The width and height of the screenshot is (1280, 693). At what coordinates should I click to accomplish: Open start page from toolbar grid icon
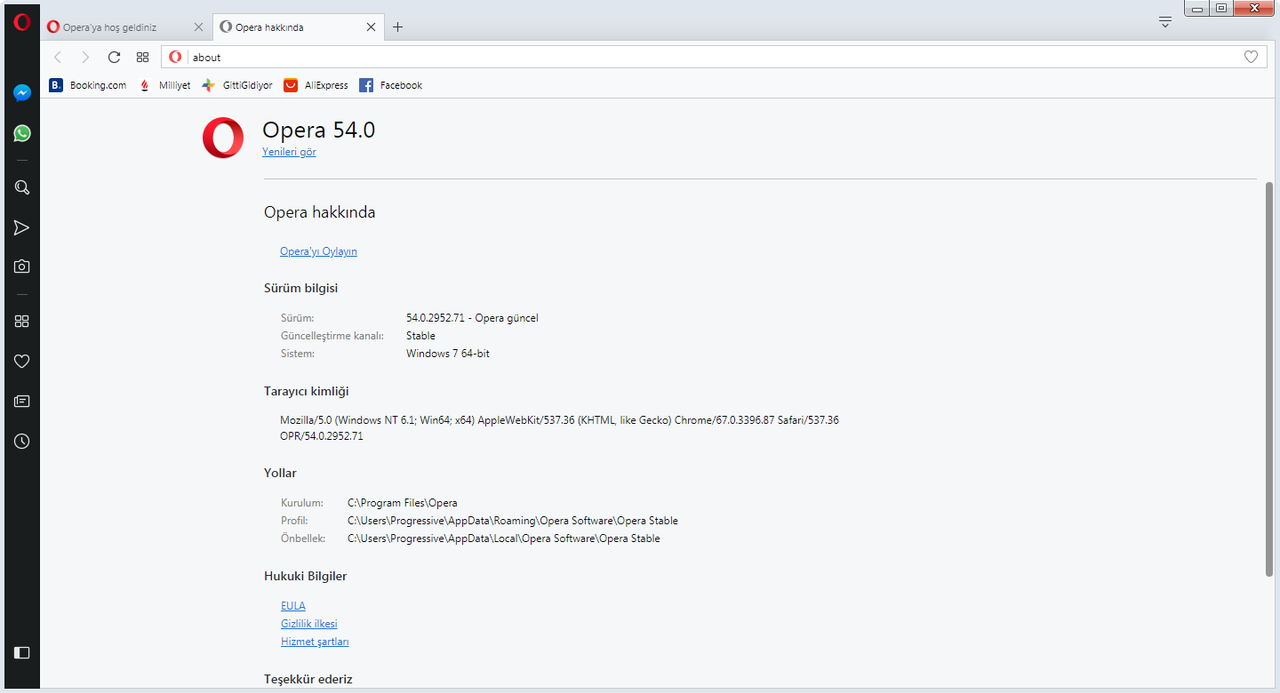tap(143, 57)
